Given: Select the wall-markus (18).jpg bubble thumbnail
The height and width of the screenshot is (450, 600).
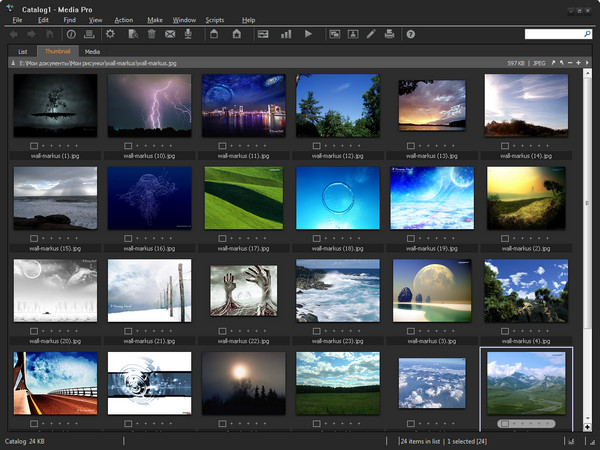Looking at the screenshot, I should coord(337,197).
